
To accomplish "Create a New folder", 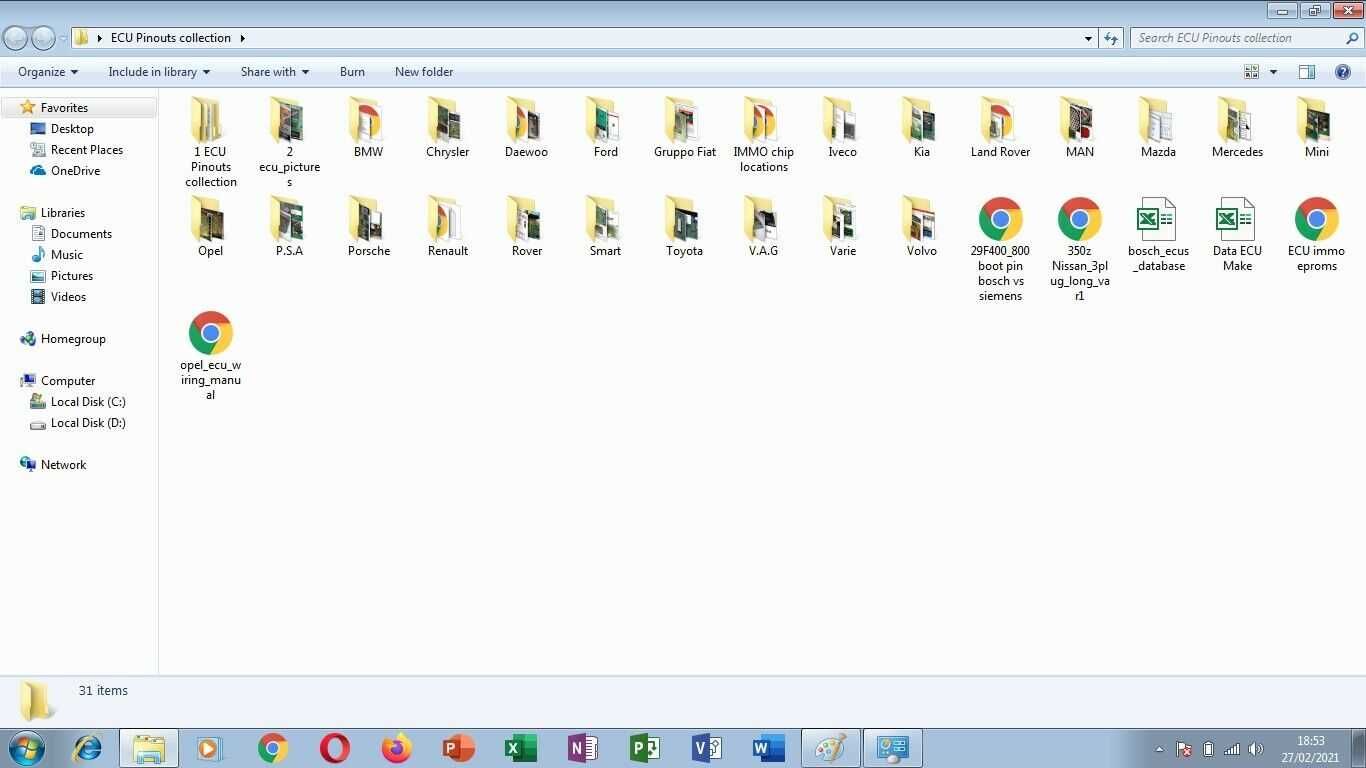I will coord(424,72).
